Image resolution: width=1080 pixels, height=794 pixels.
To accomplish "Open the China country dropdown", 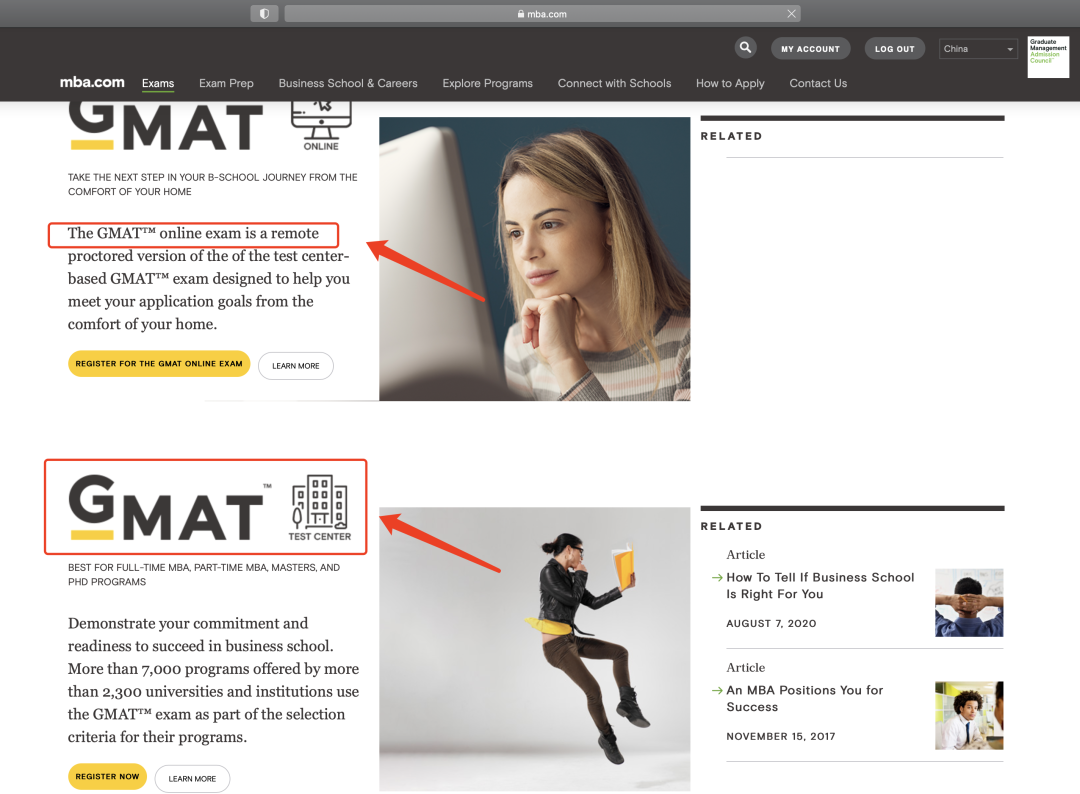I will pos(978,49).
